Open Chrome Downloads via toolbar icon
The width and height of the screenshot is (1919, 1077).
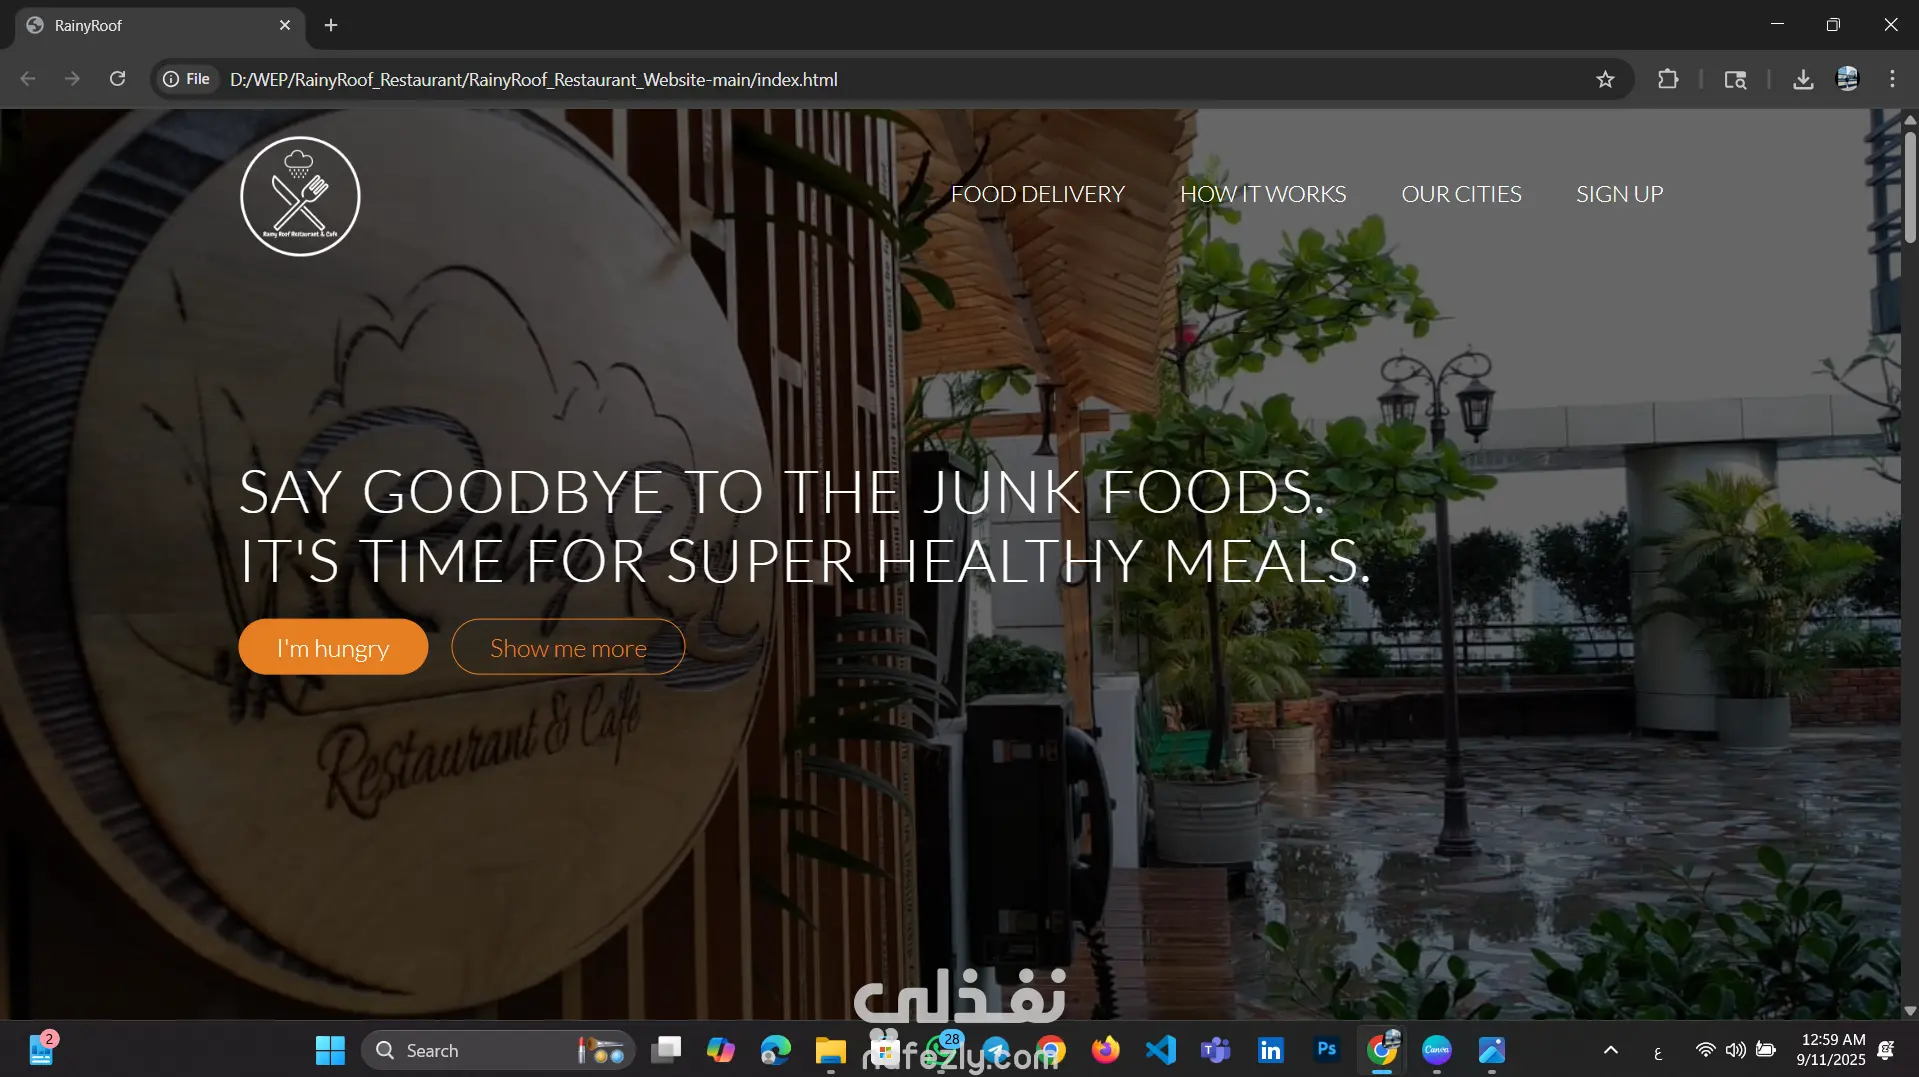coord(1803,79)
